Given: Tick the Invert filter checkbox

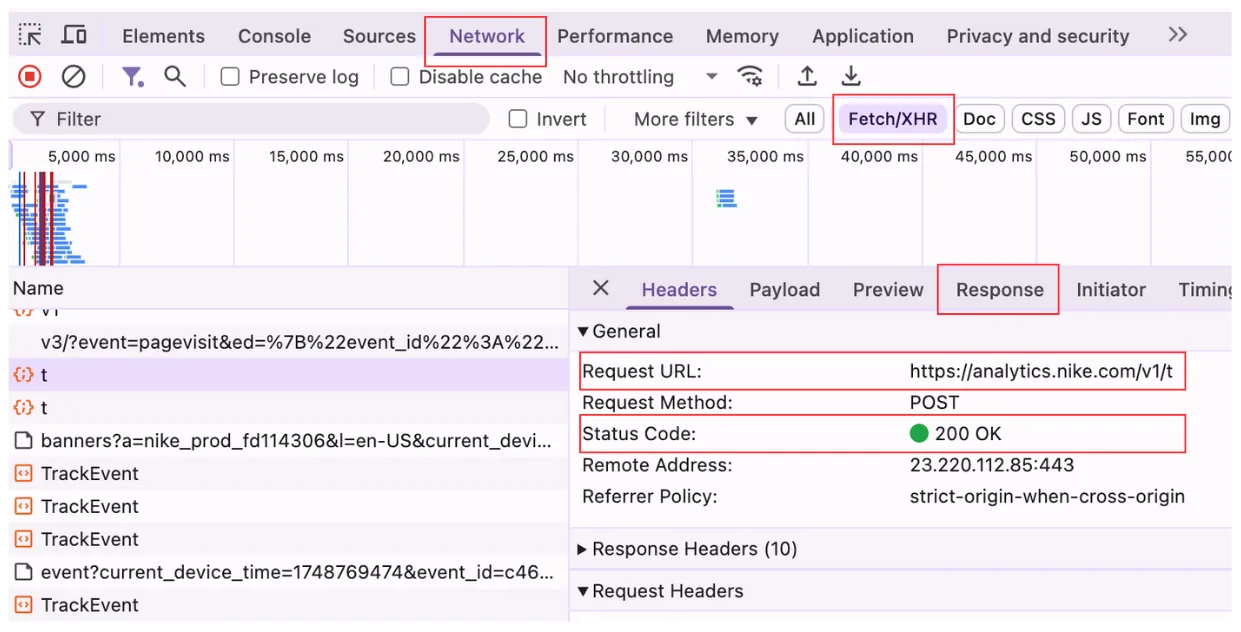Looking at the screenshot, I should click(x=518, y=119).
